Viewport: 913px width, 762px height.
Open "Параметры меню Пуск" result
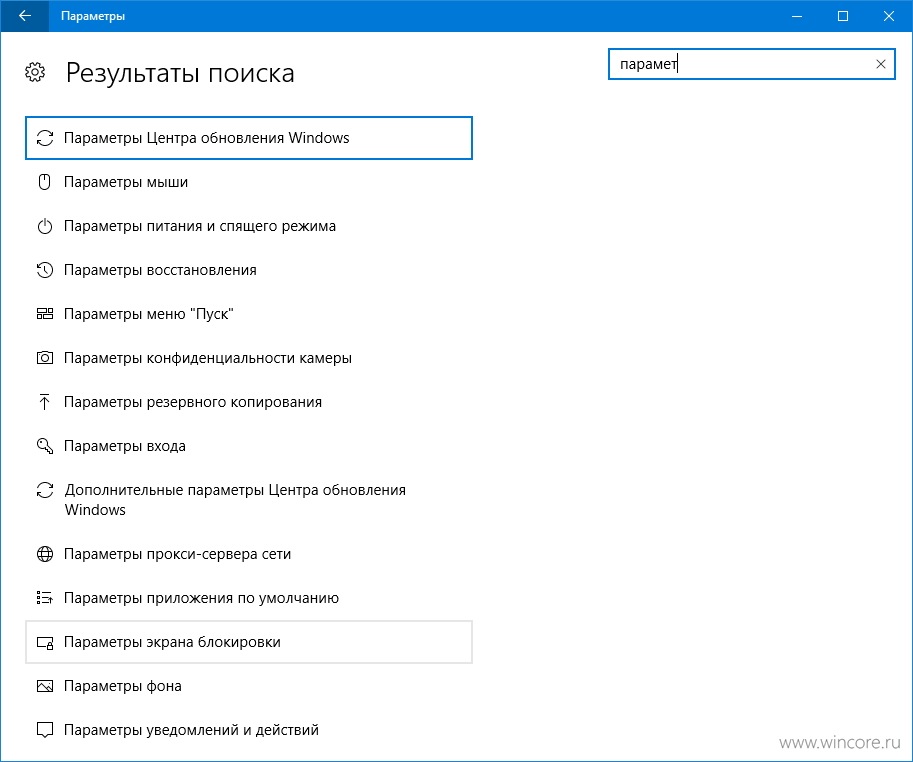[249, 314]
